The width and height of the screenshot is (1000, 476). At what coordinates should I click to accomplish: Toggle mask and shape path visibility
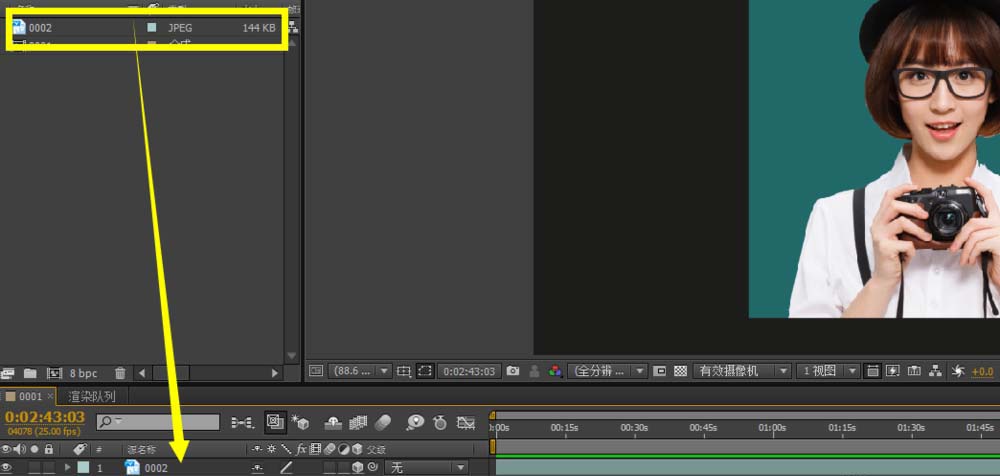coord(425,371)
